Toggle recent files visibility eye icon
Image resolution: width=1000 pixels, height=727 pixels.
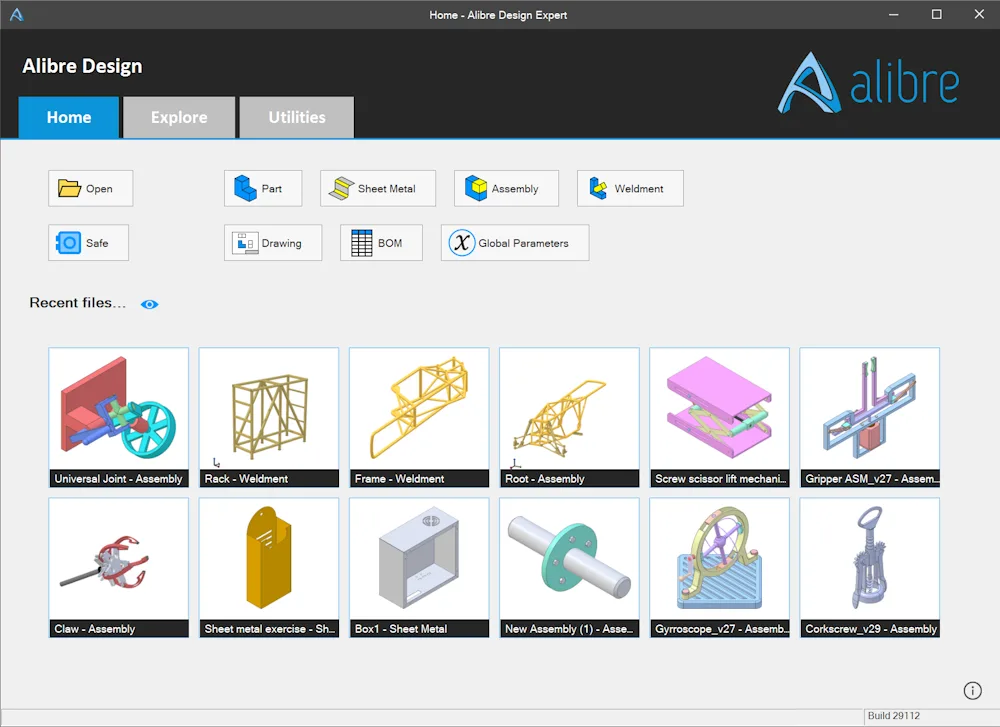[x=149, y=304]
